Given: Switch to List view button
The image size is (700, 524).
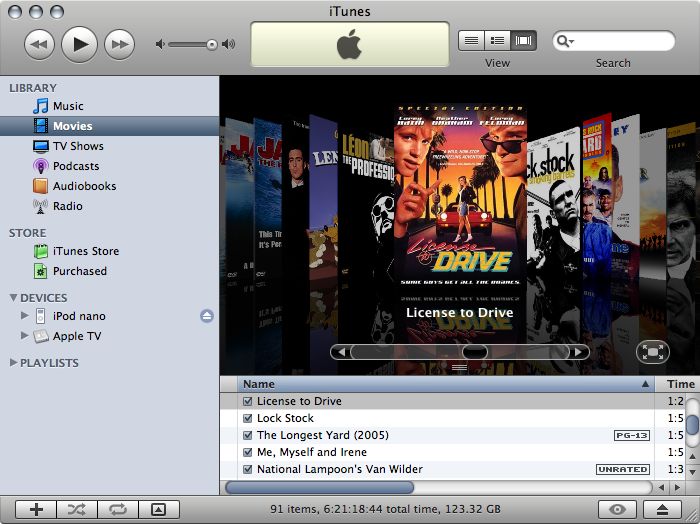Looking at the screenshot, I should click(471, 41).
